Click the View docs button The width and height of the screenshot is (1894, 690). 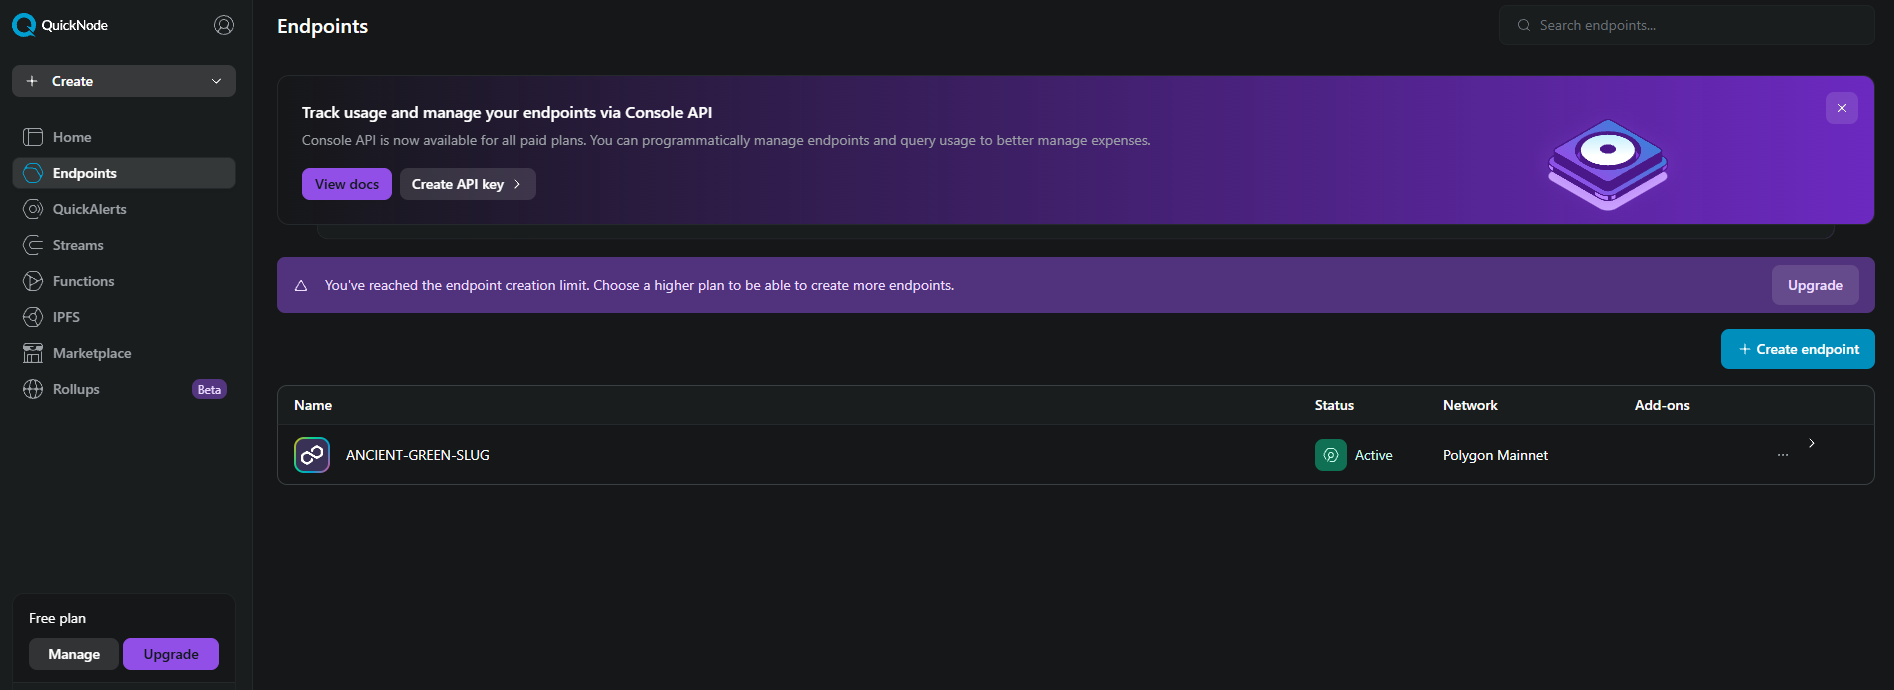coord(346,184)
